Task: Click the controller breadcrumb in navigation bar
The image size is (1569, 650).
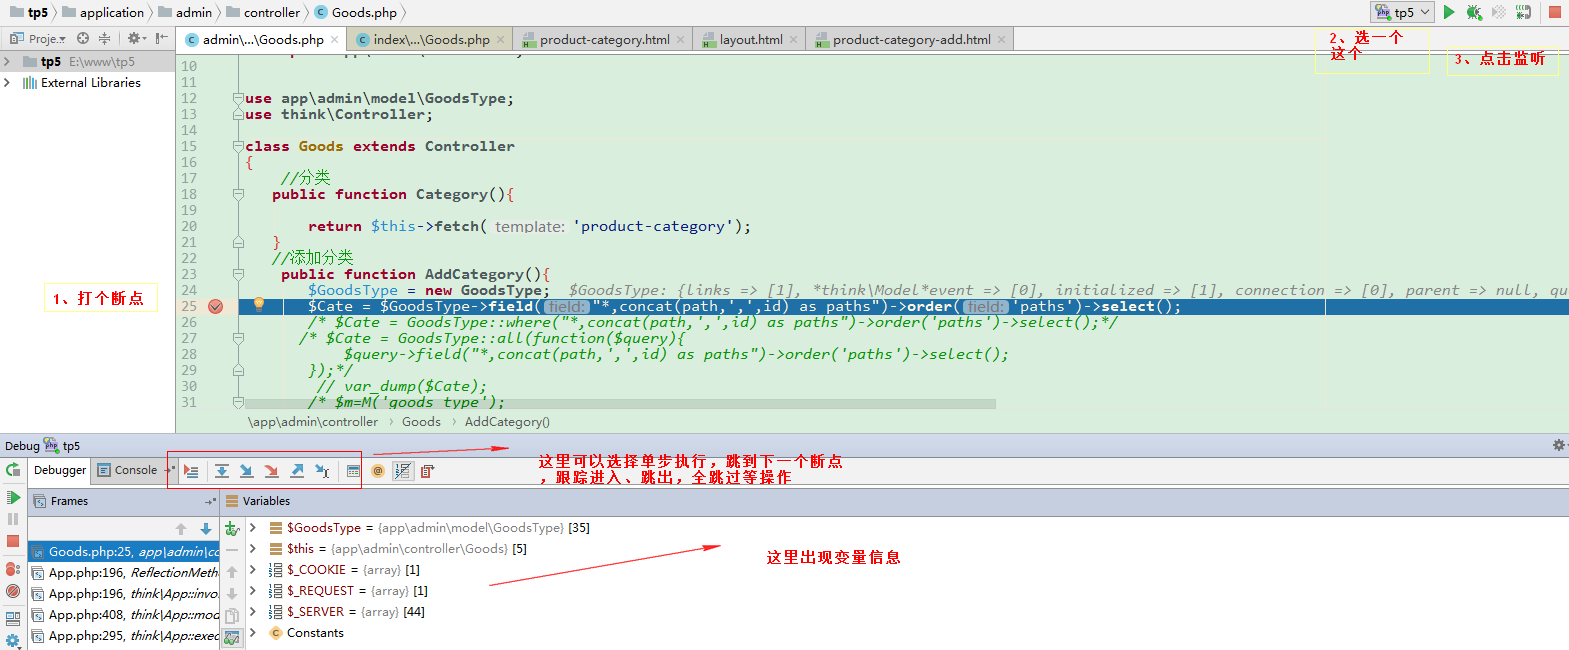Action: (x=271, y=13)
